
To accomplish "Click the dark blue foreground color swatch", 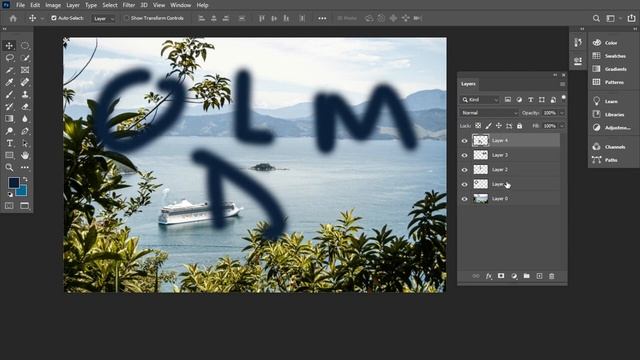I will point(13,182).
